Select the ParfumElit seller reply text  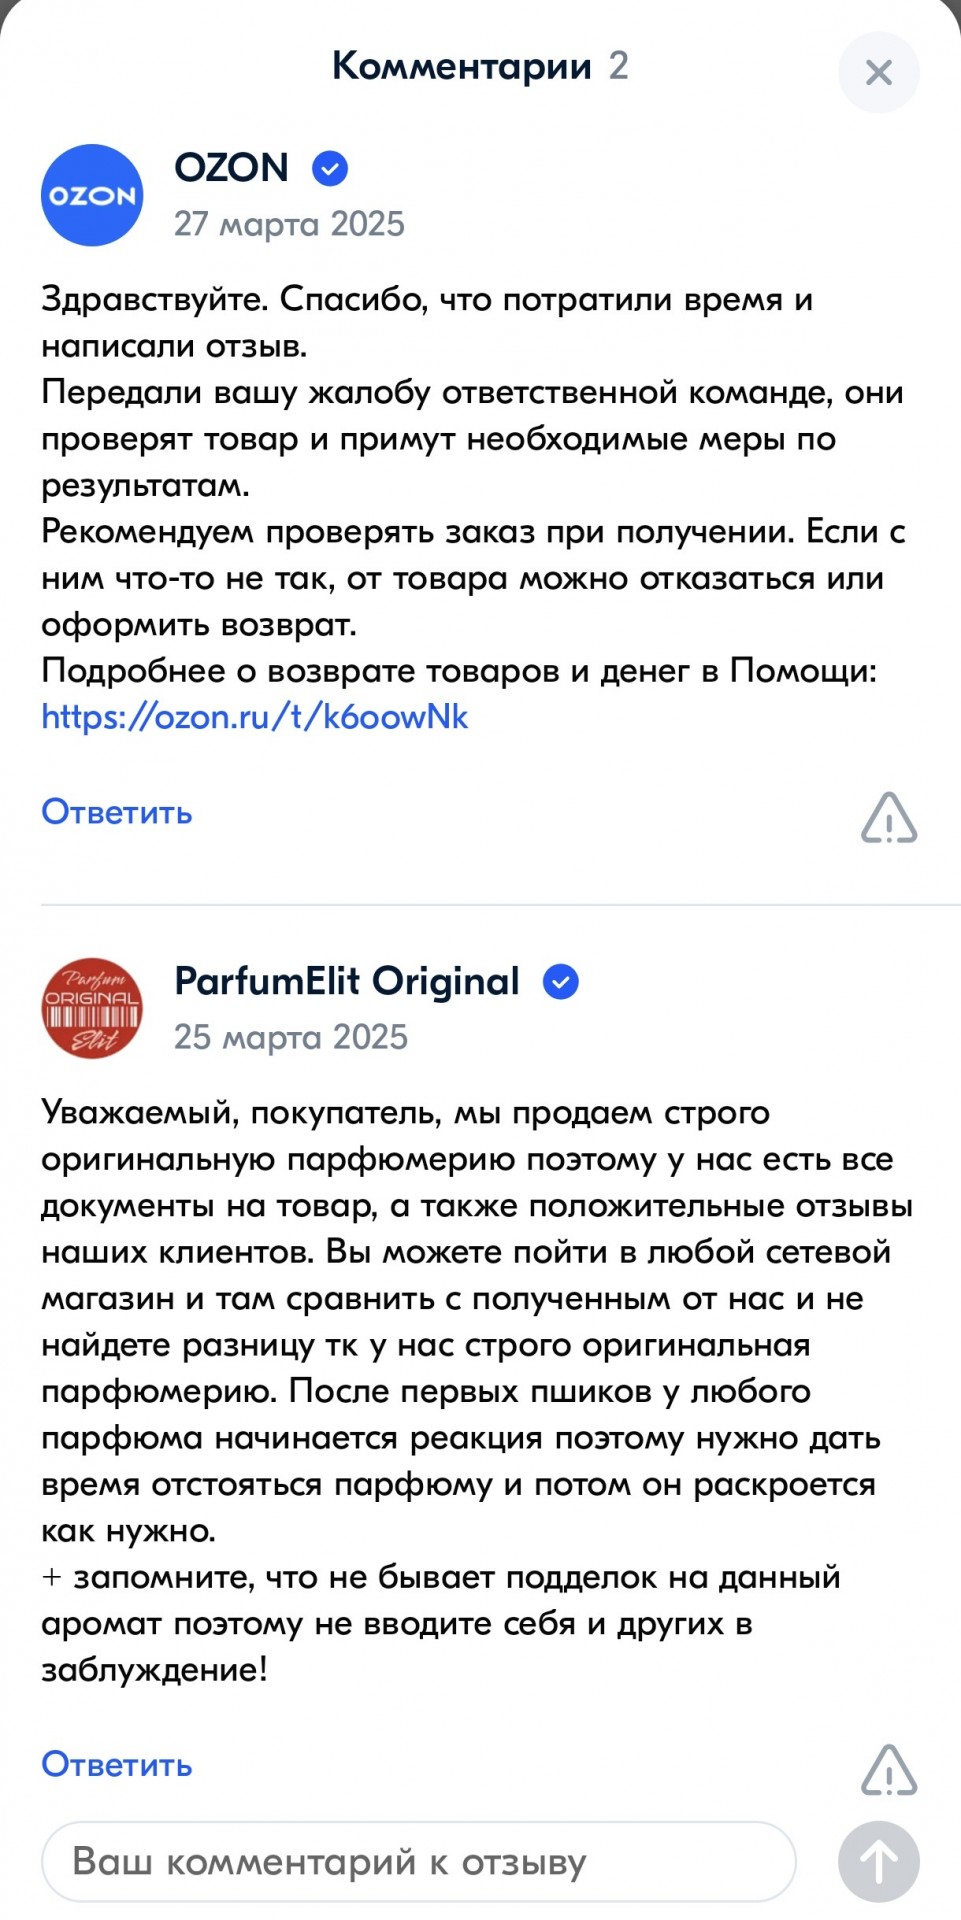click(x=477, y=1391)
